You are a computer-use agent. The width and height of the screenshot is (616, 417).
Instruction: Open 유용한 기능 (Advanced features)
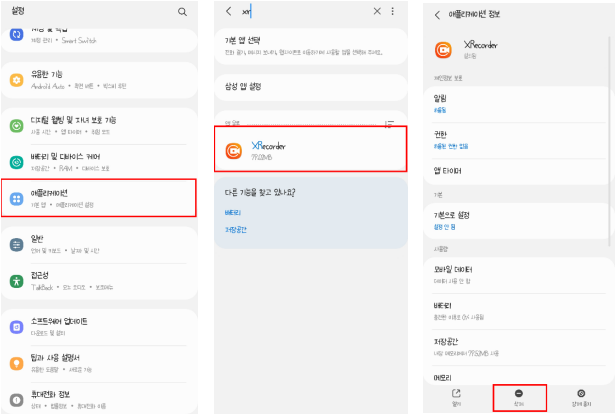coord(99,80)
